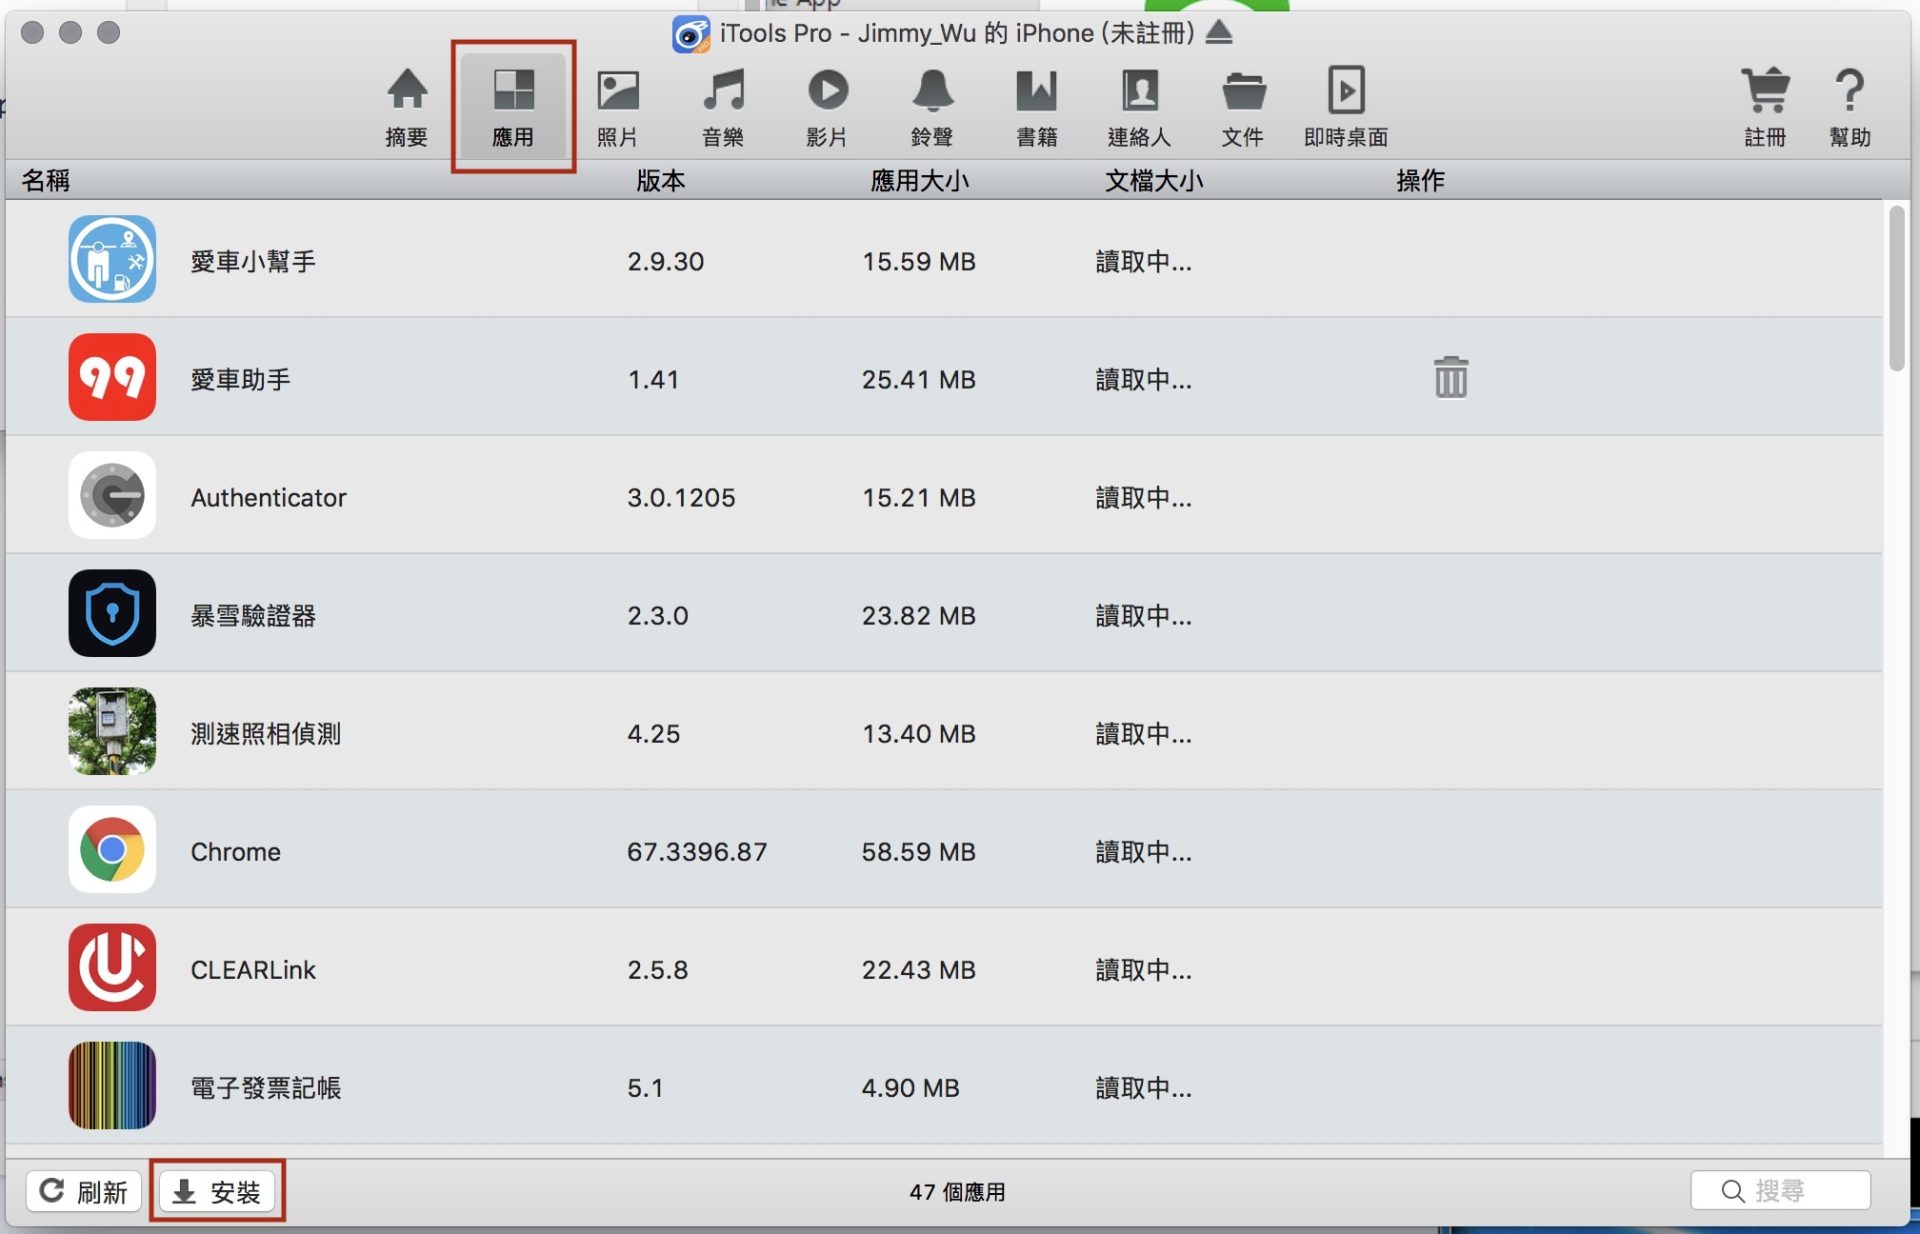Select the Authenticator app icon
1920x1234 pixels.
point(112,495)
